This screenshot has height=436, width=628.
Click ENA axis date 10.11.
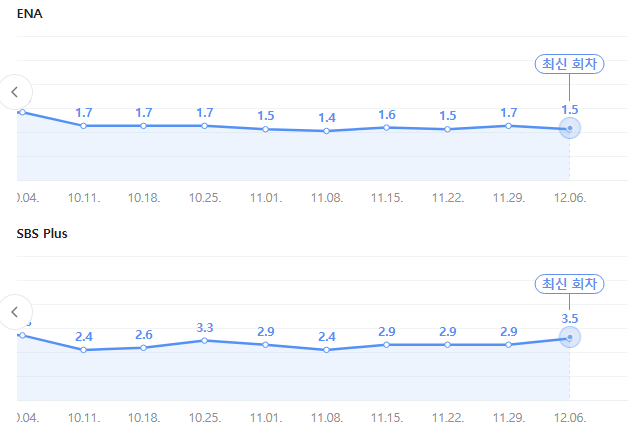pos(84,198)
